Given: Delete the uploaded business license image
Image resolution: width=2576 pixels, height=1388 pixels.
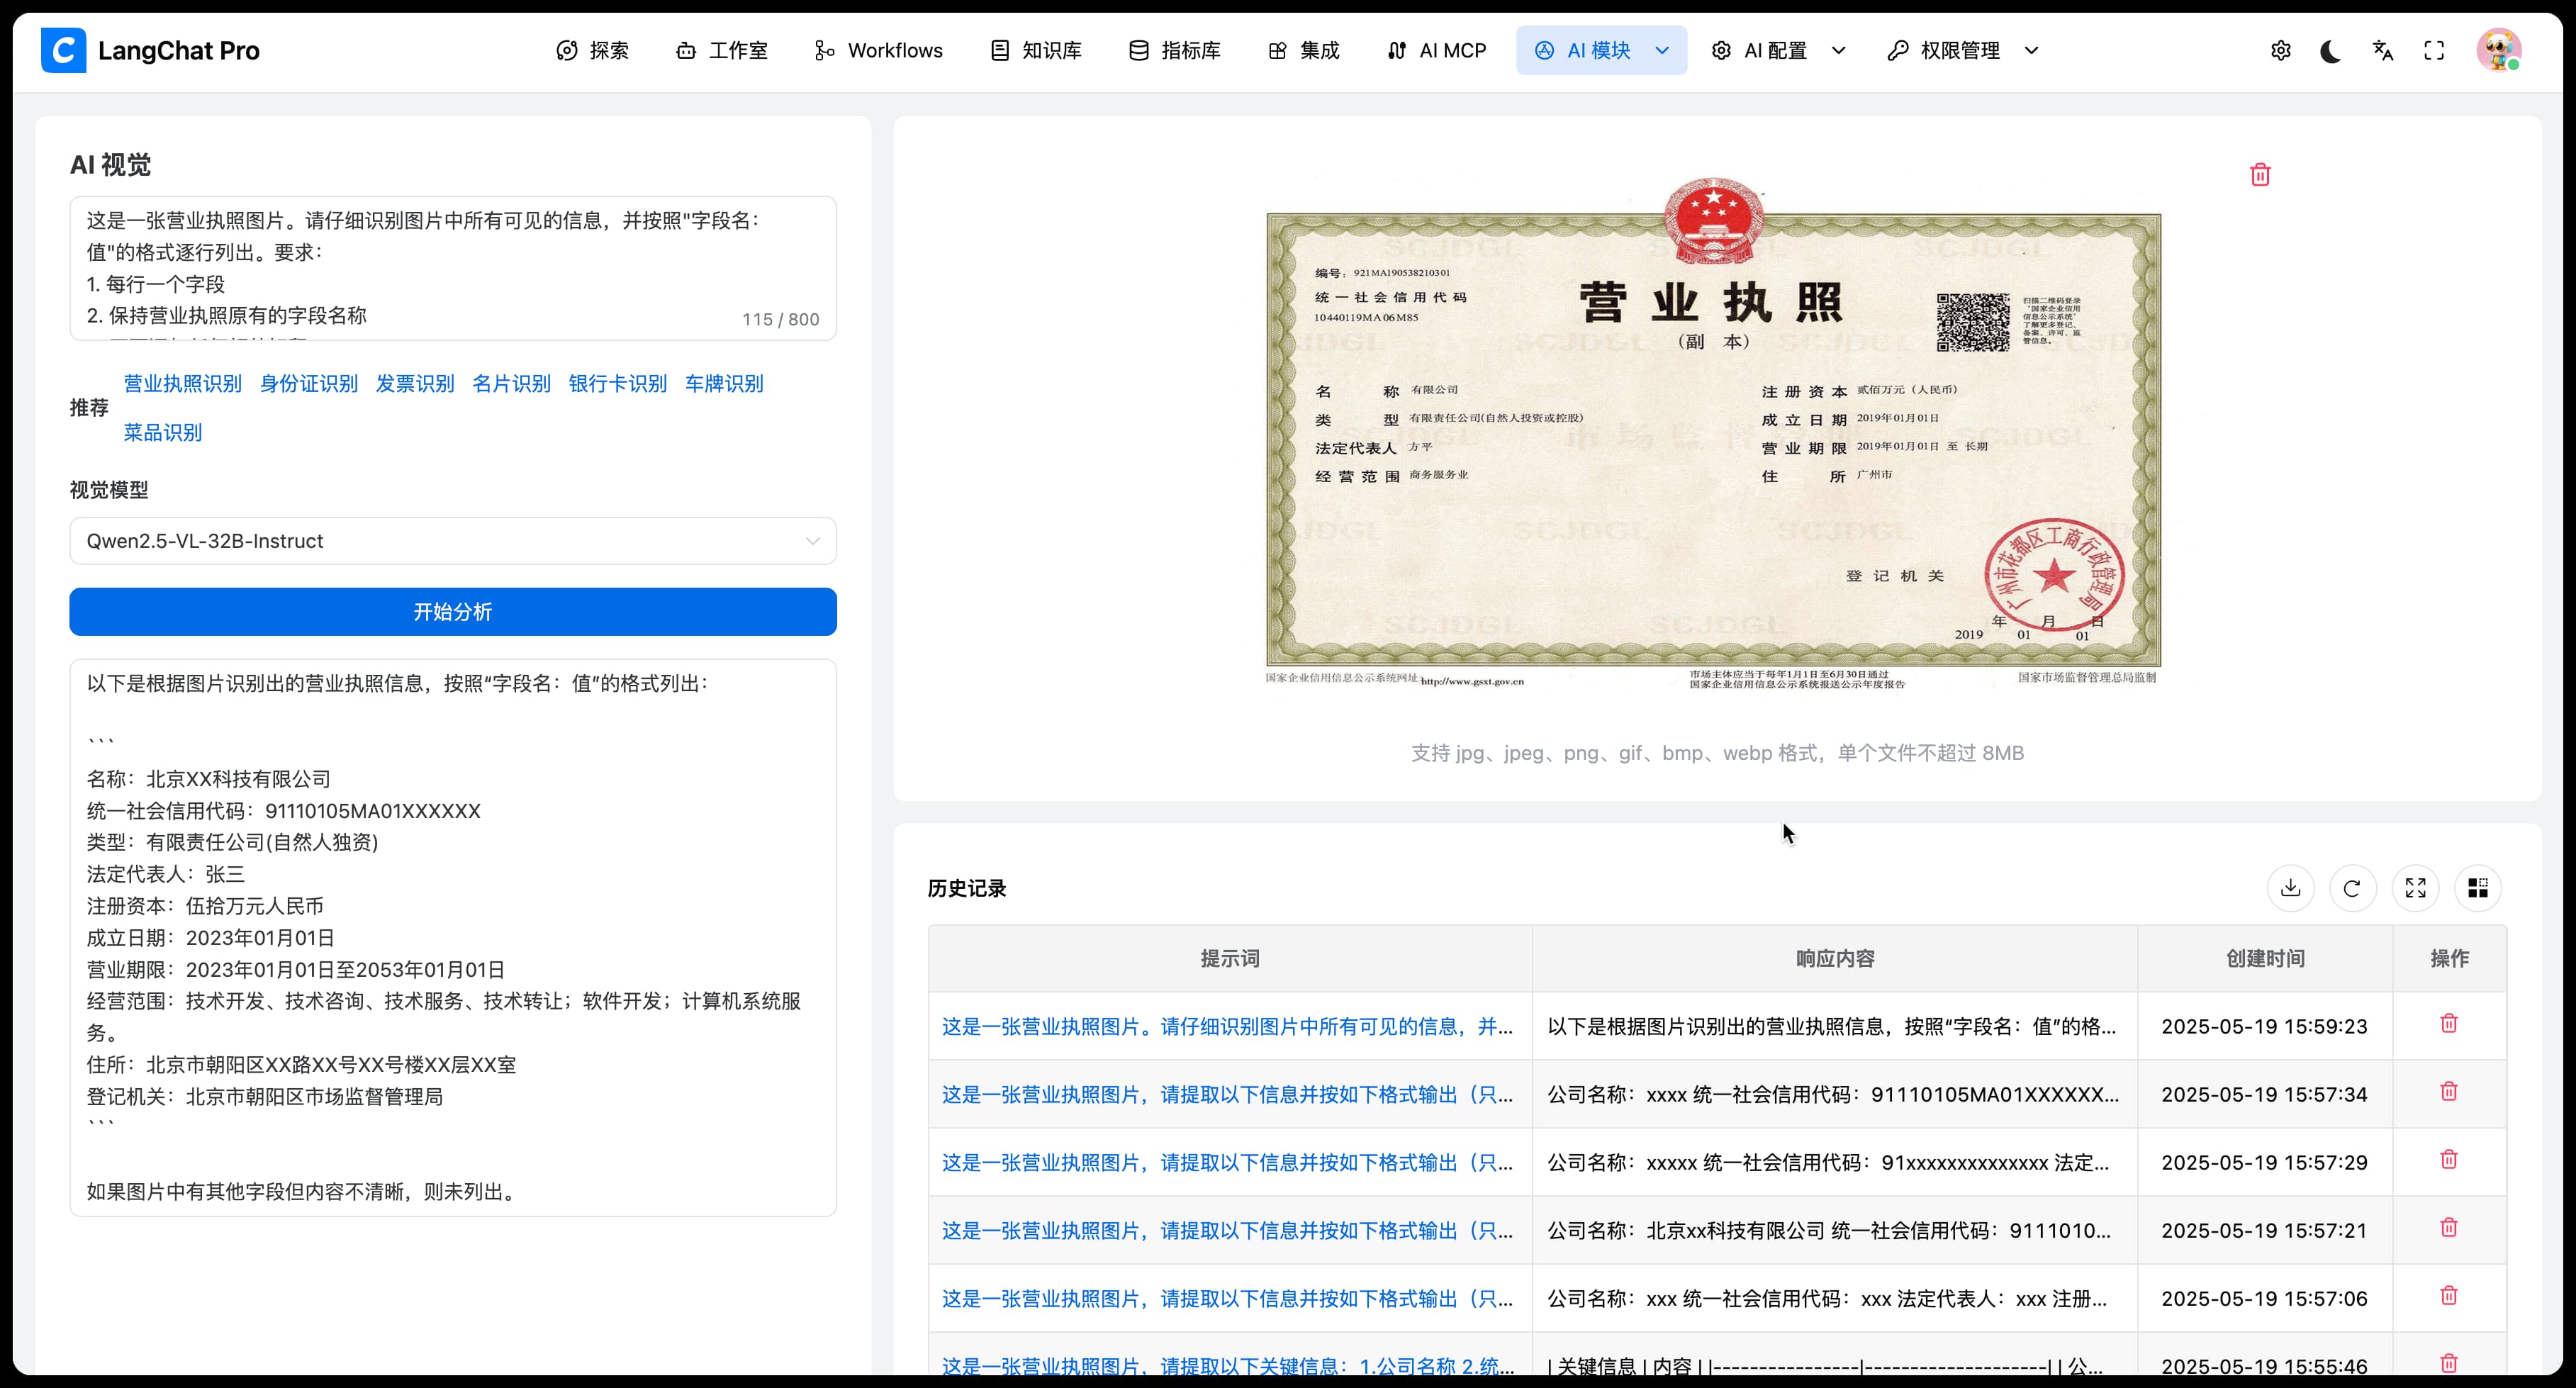Looking at the screenshot, I should pyautogui.click(x=2260, y=175).
